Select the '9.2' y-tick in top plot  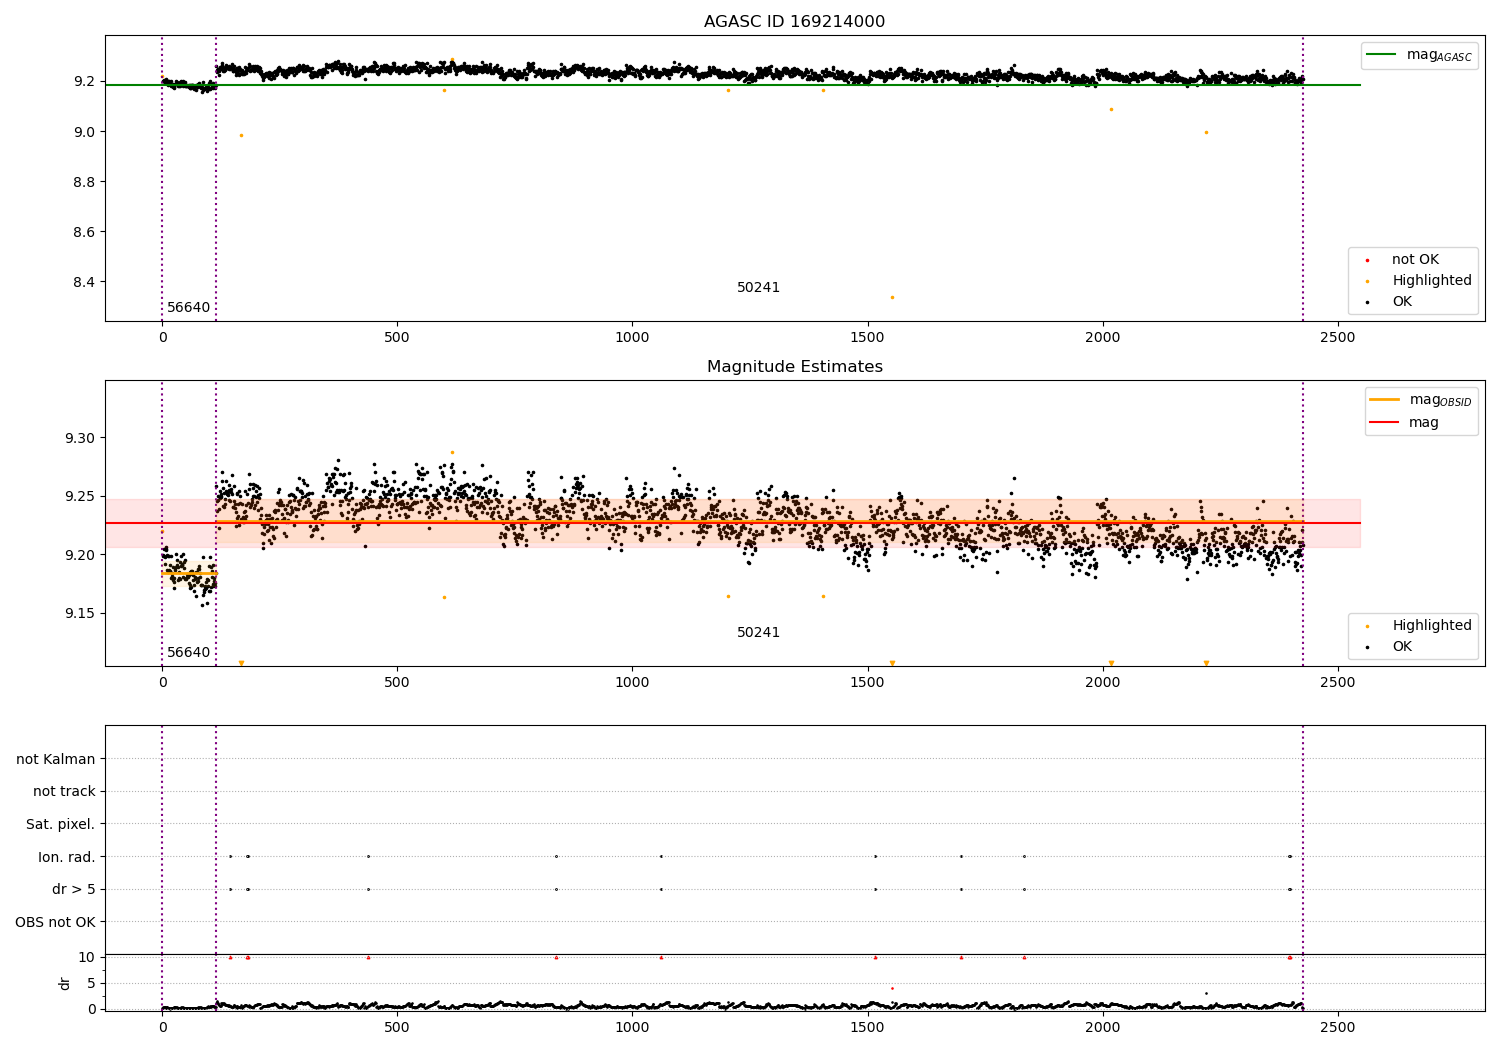85,81
